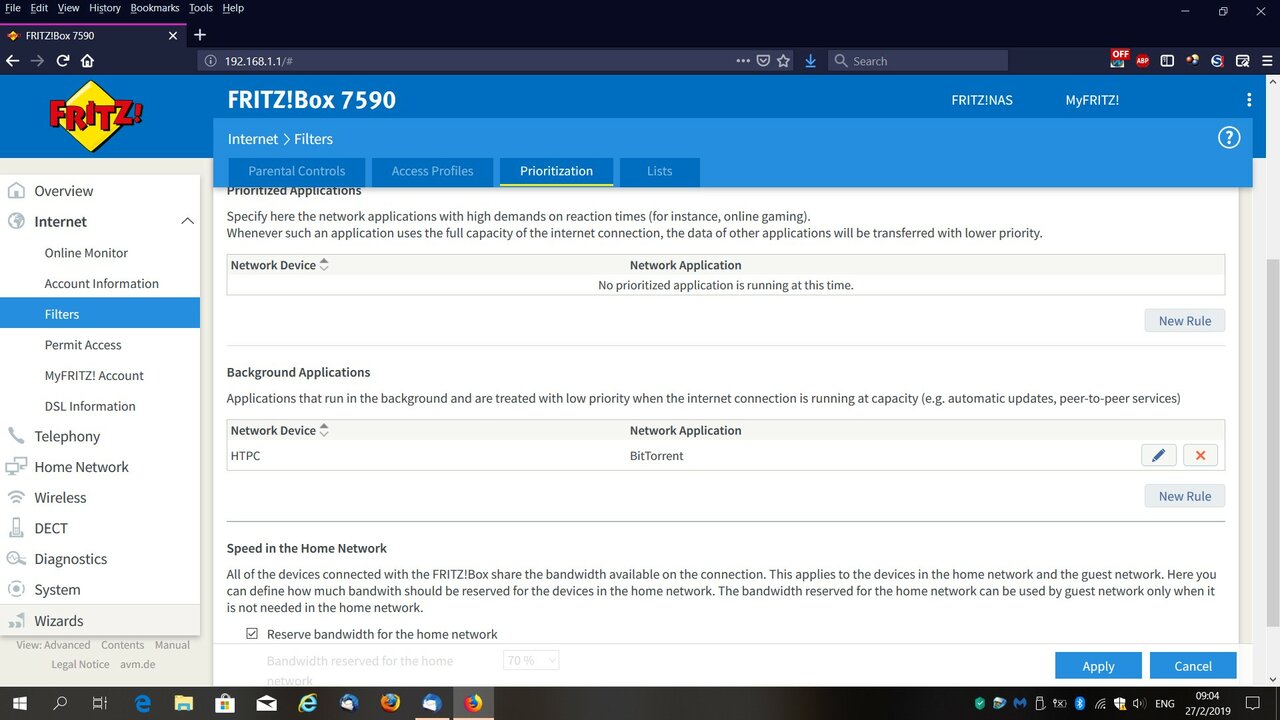Screen dimensions: 1280x720
Task: Click the FRITZ! logo
Action: click(x=96, y=115)
